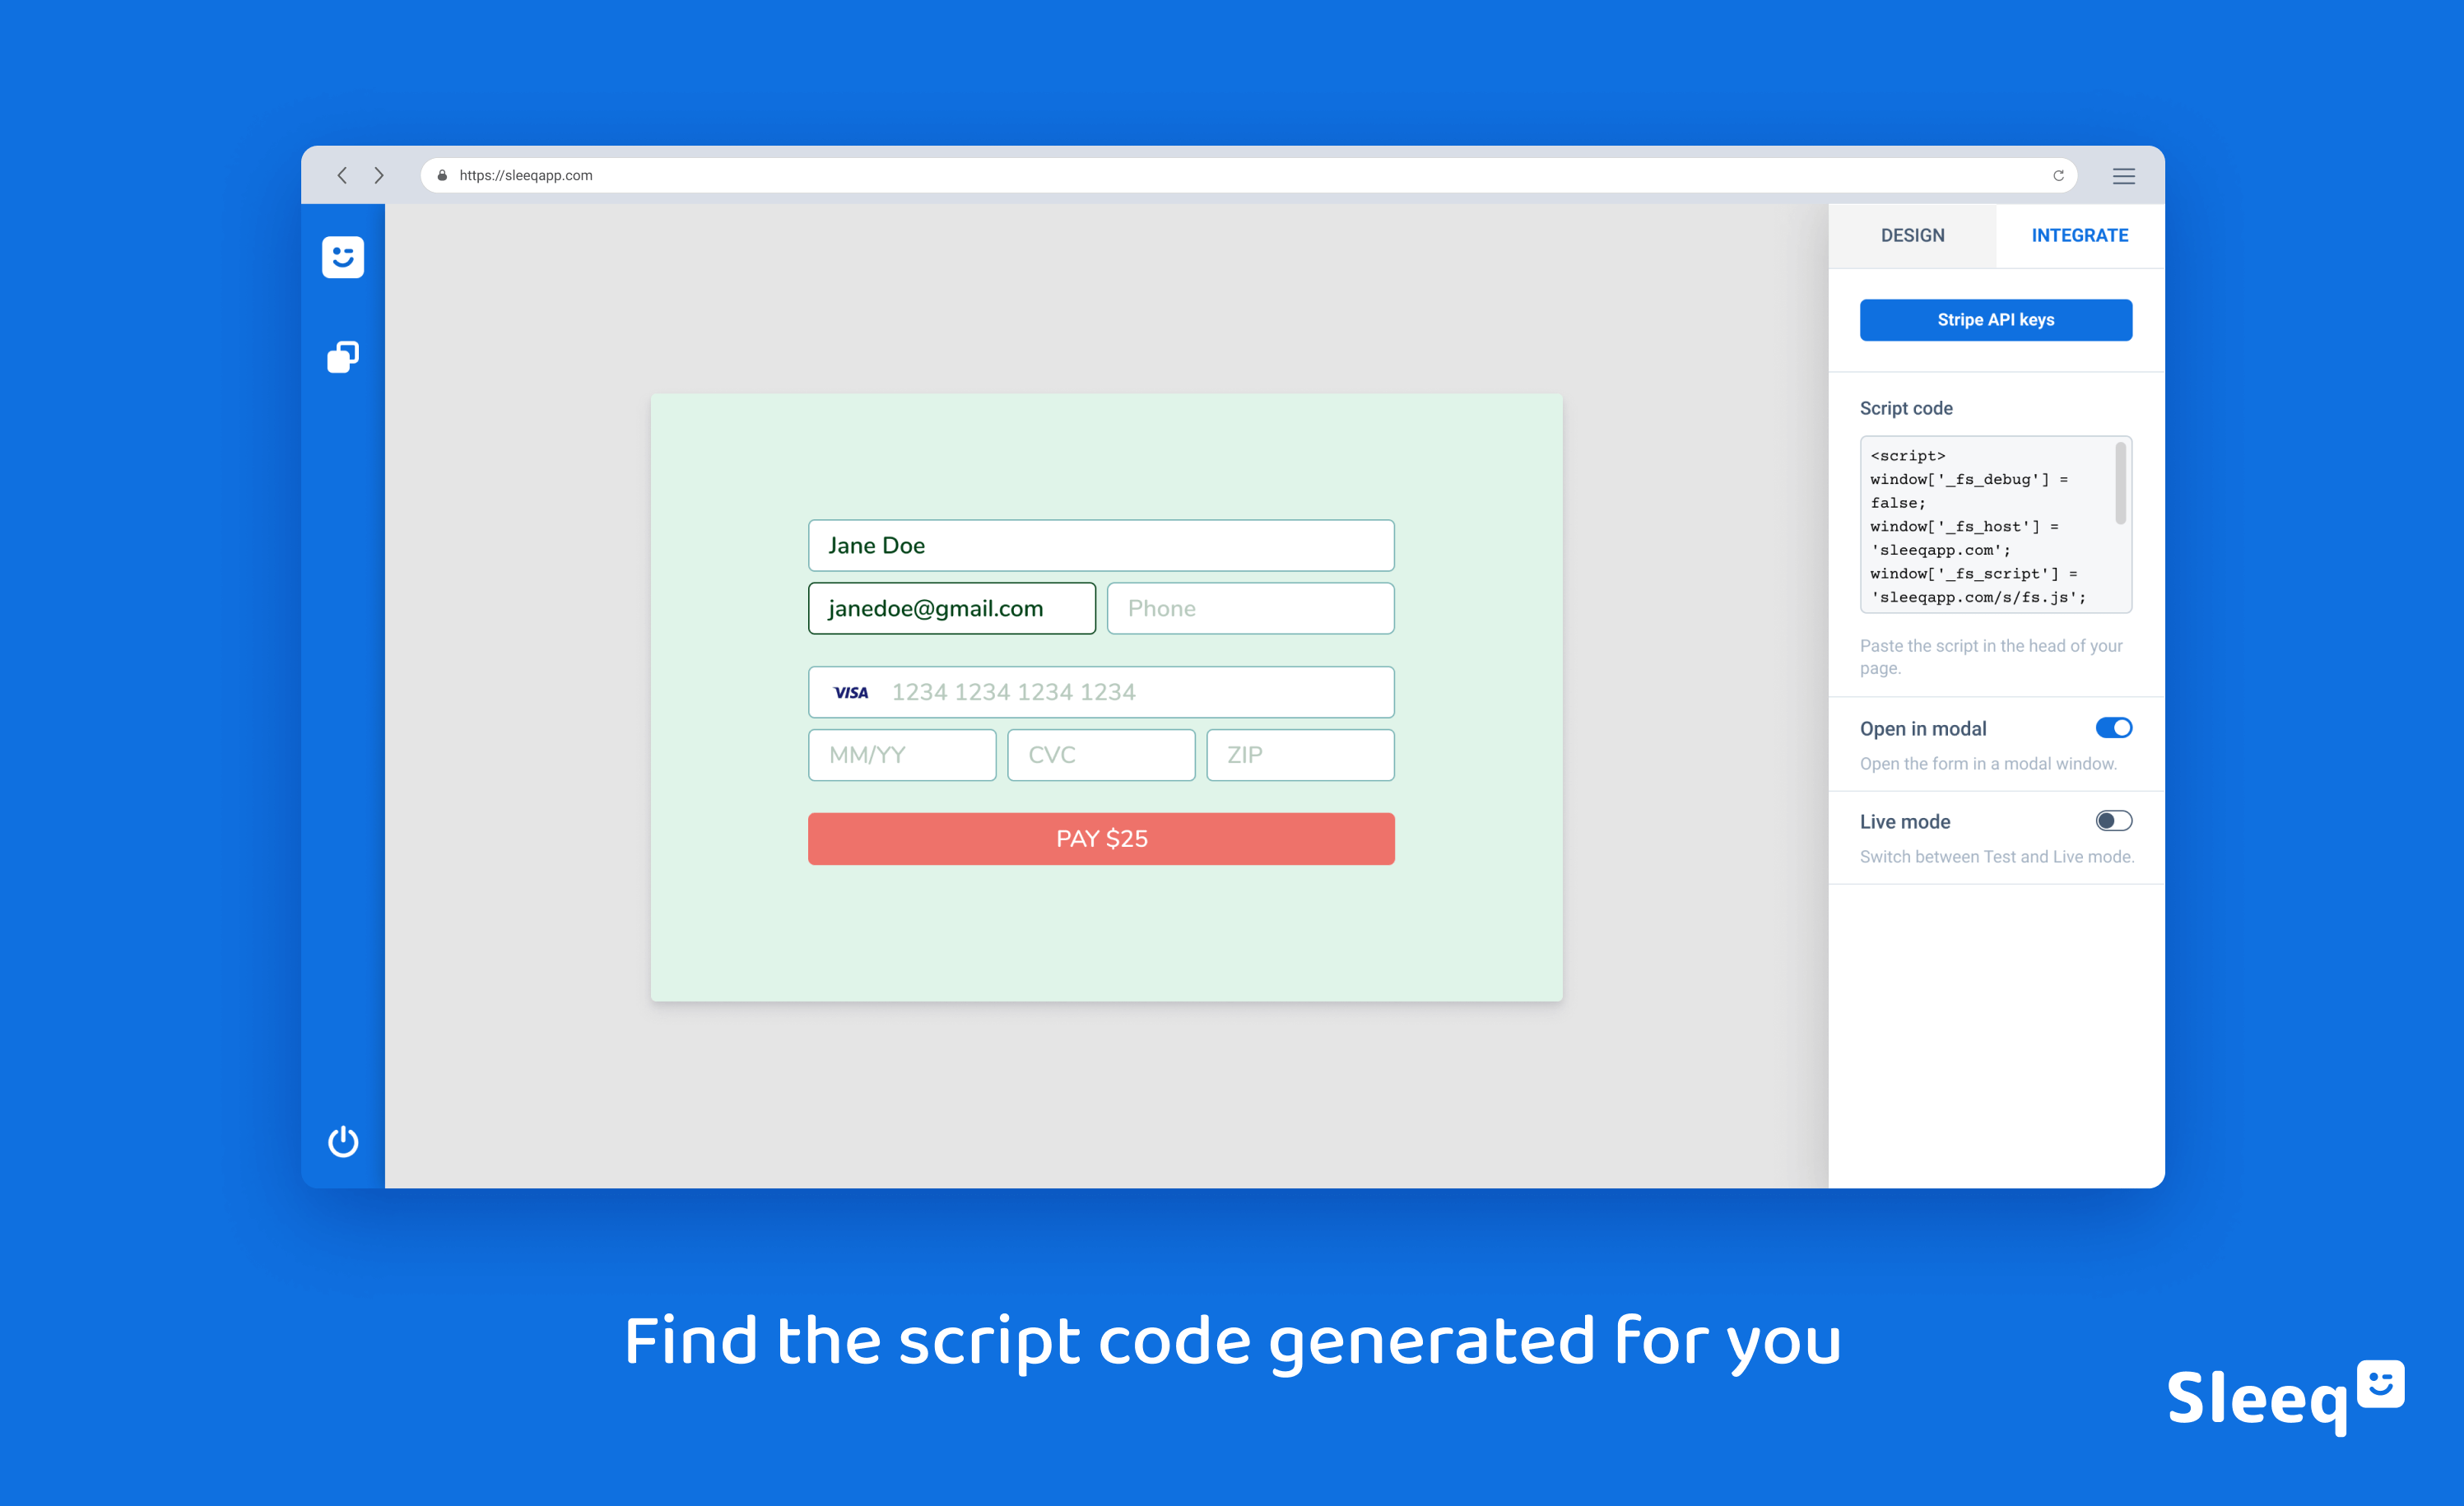Screen dimensions: 2464x1506
Task: Select the INTEGRATE tab
Action: pyautogui.click(x=2079, y=235)
